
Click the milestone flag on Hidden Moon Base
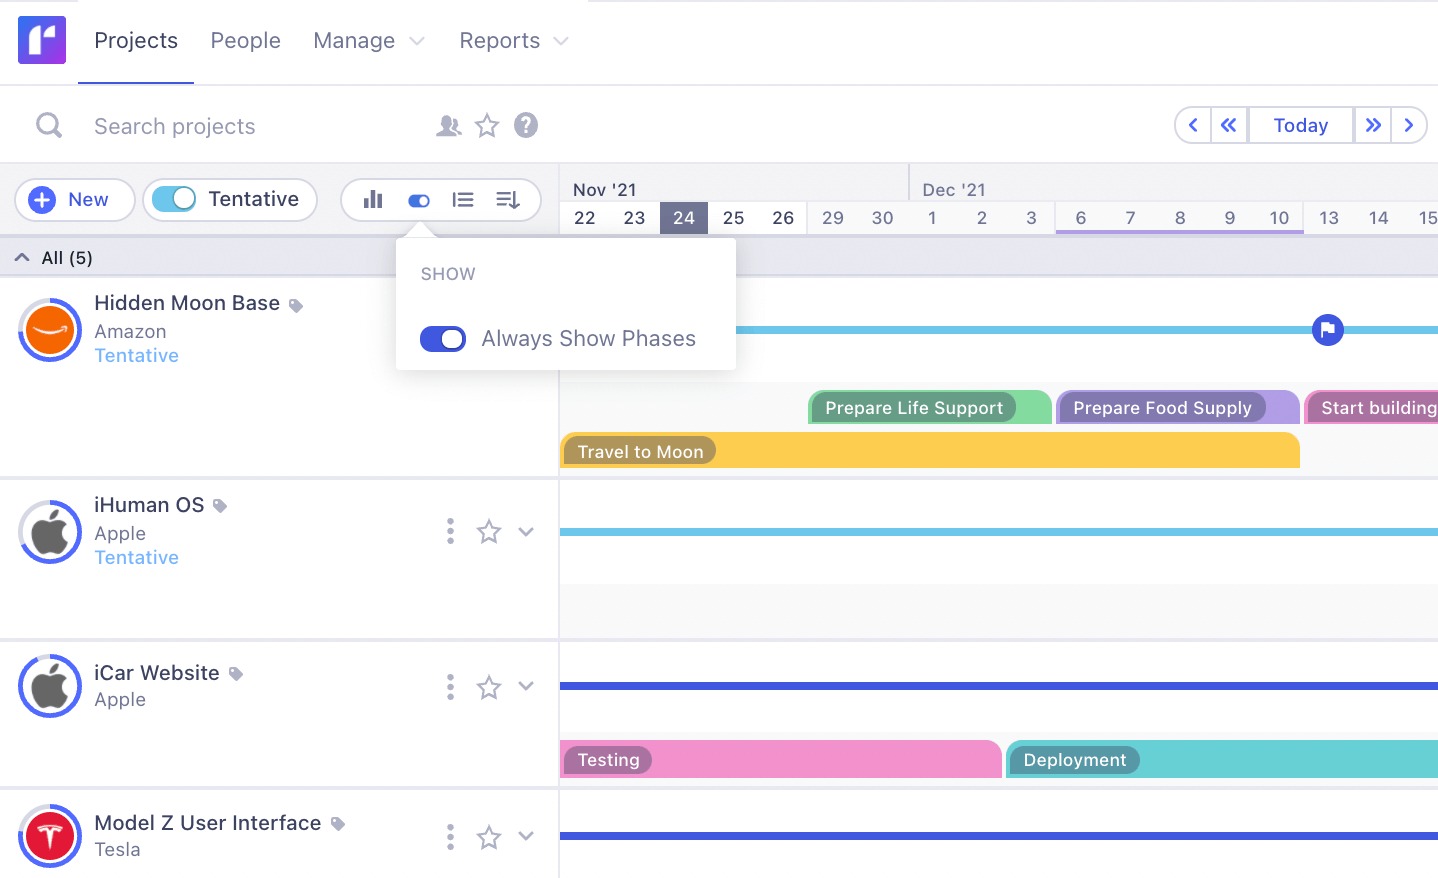pyautogui.click(x=1327, y=329)
